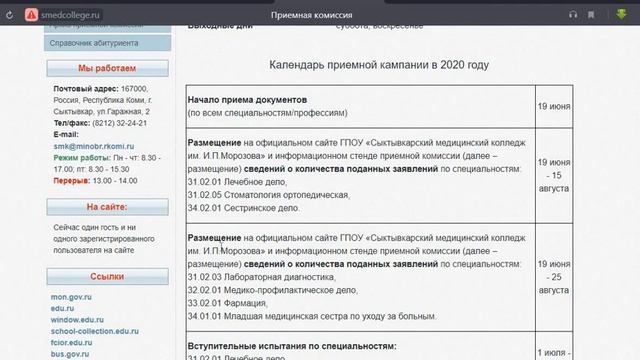Screen dimensions: 640x360
Task: Click the Режим работы label
Action: [82, 158]
